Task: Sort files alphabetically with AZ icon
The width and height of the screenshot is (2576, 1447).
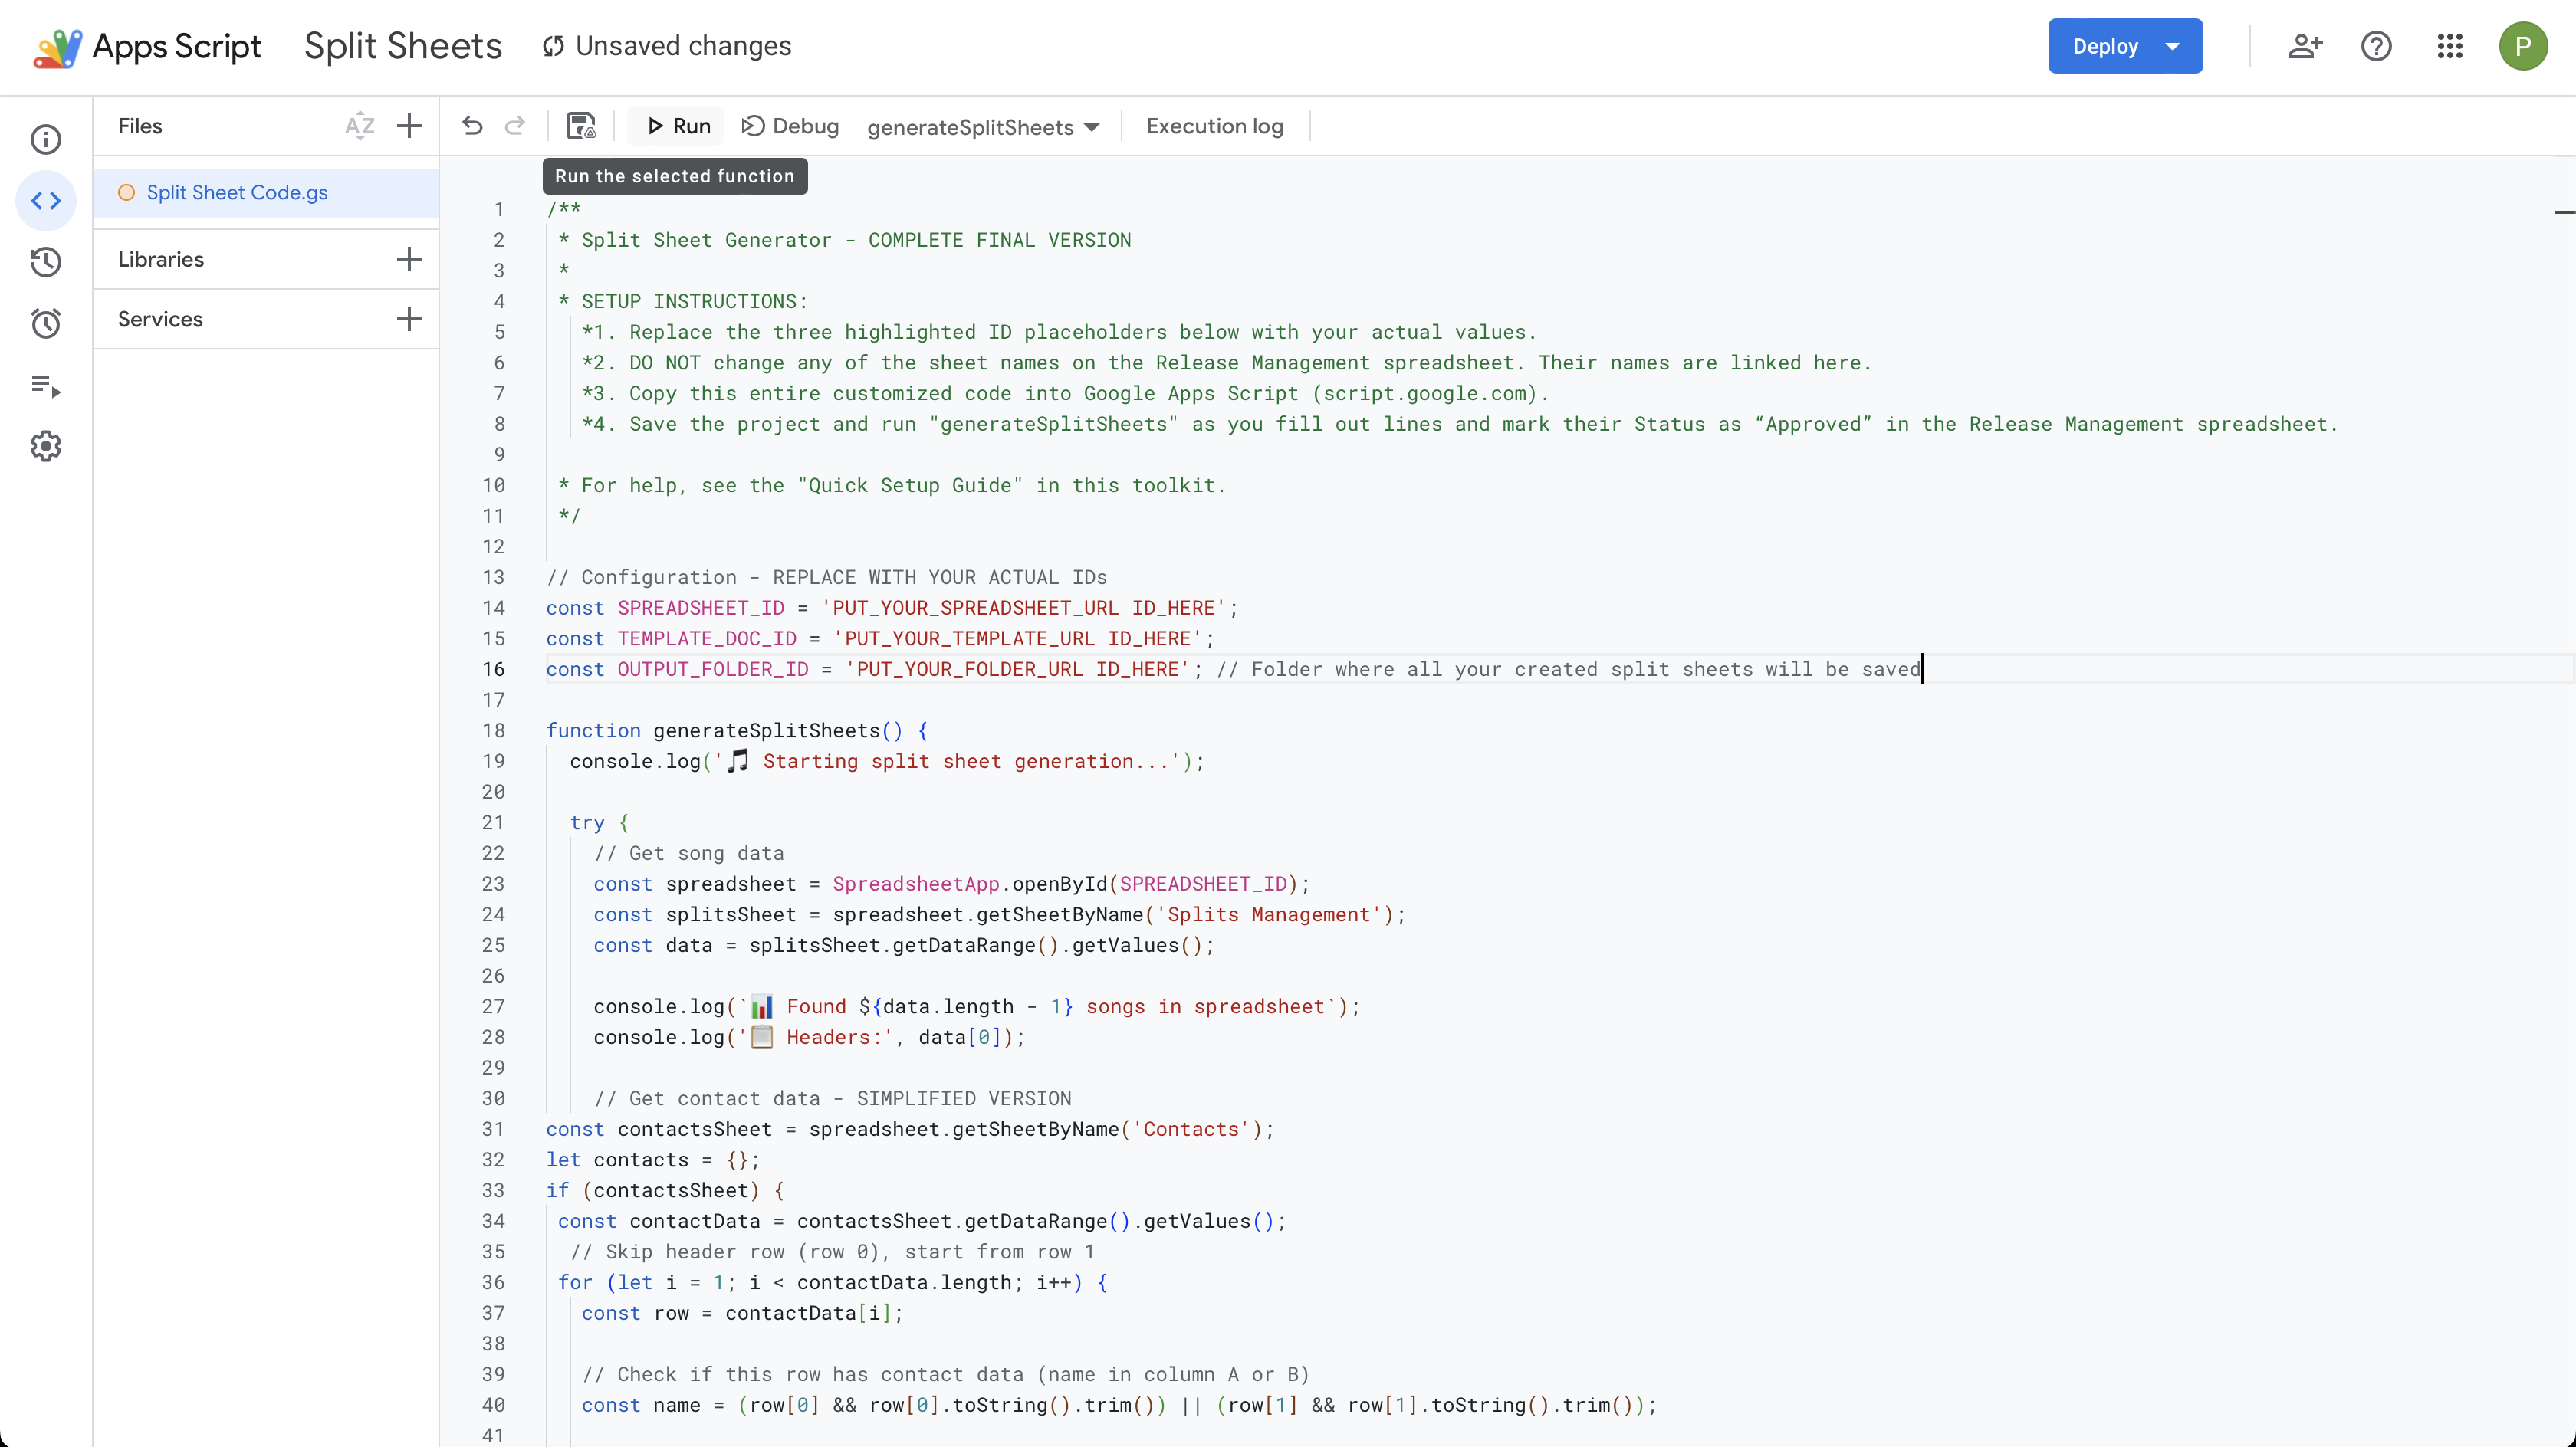Action: click(x=359, y=126)
